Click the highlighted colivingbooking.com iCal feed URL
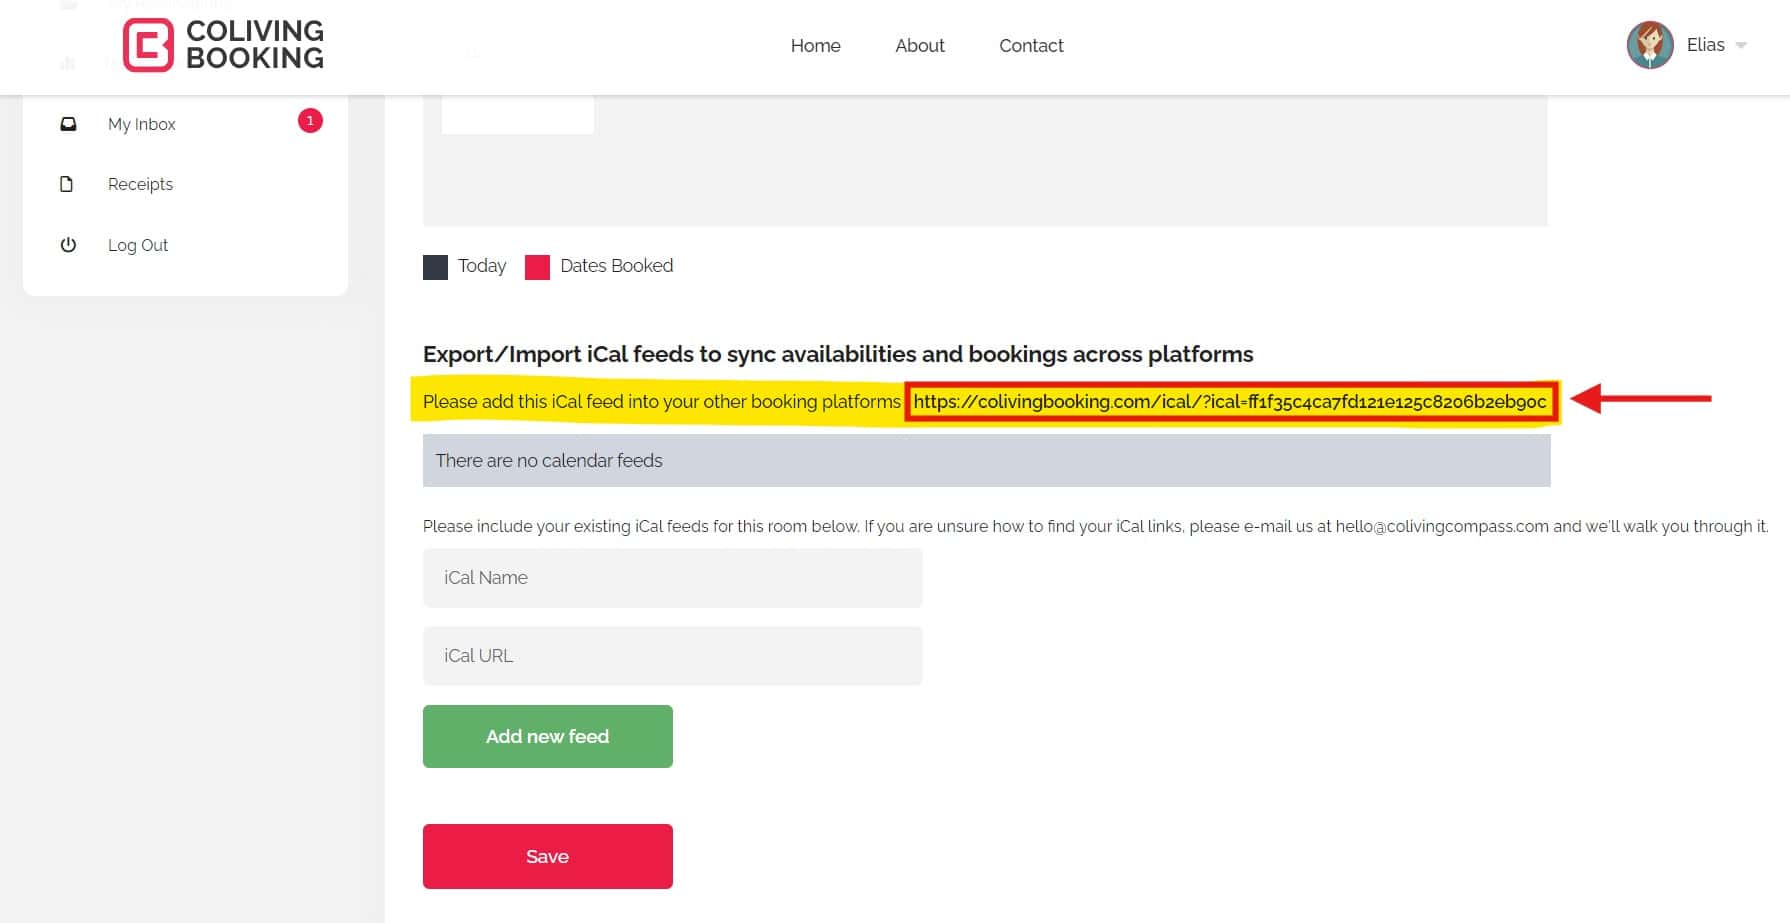1790x923 pixels. pyautogui.click(x=1229, y=402)
